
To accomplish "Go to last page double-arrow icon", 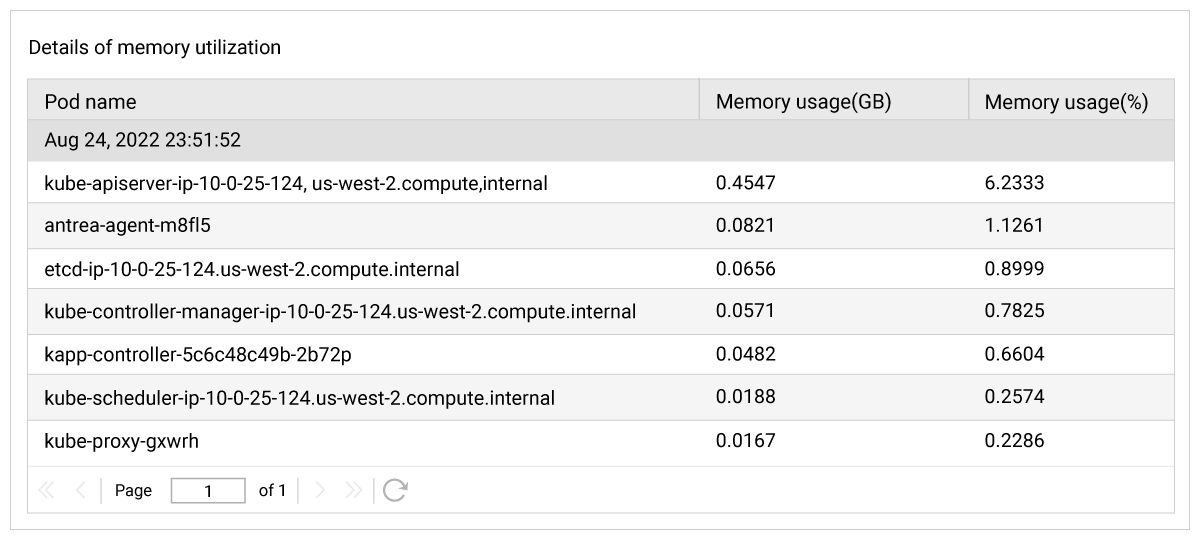I will click(x=353, y=490).
